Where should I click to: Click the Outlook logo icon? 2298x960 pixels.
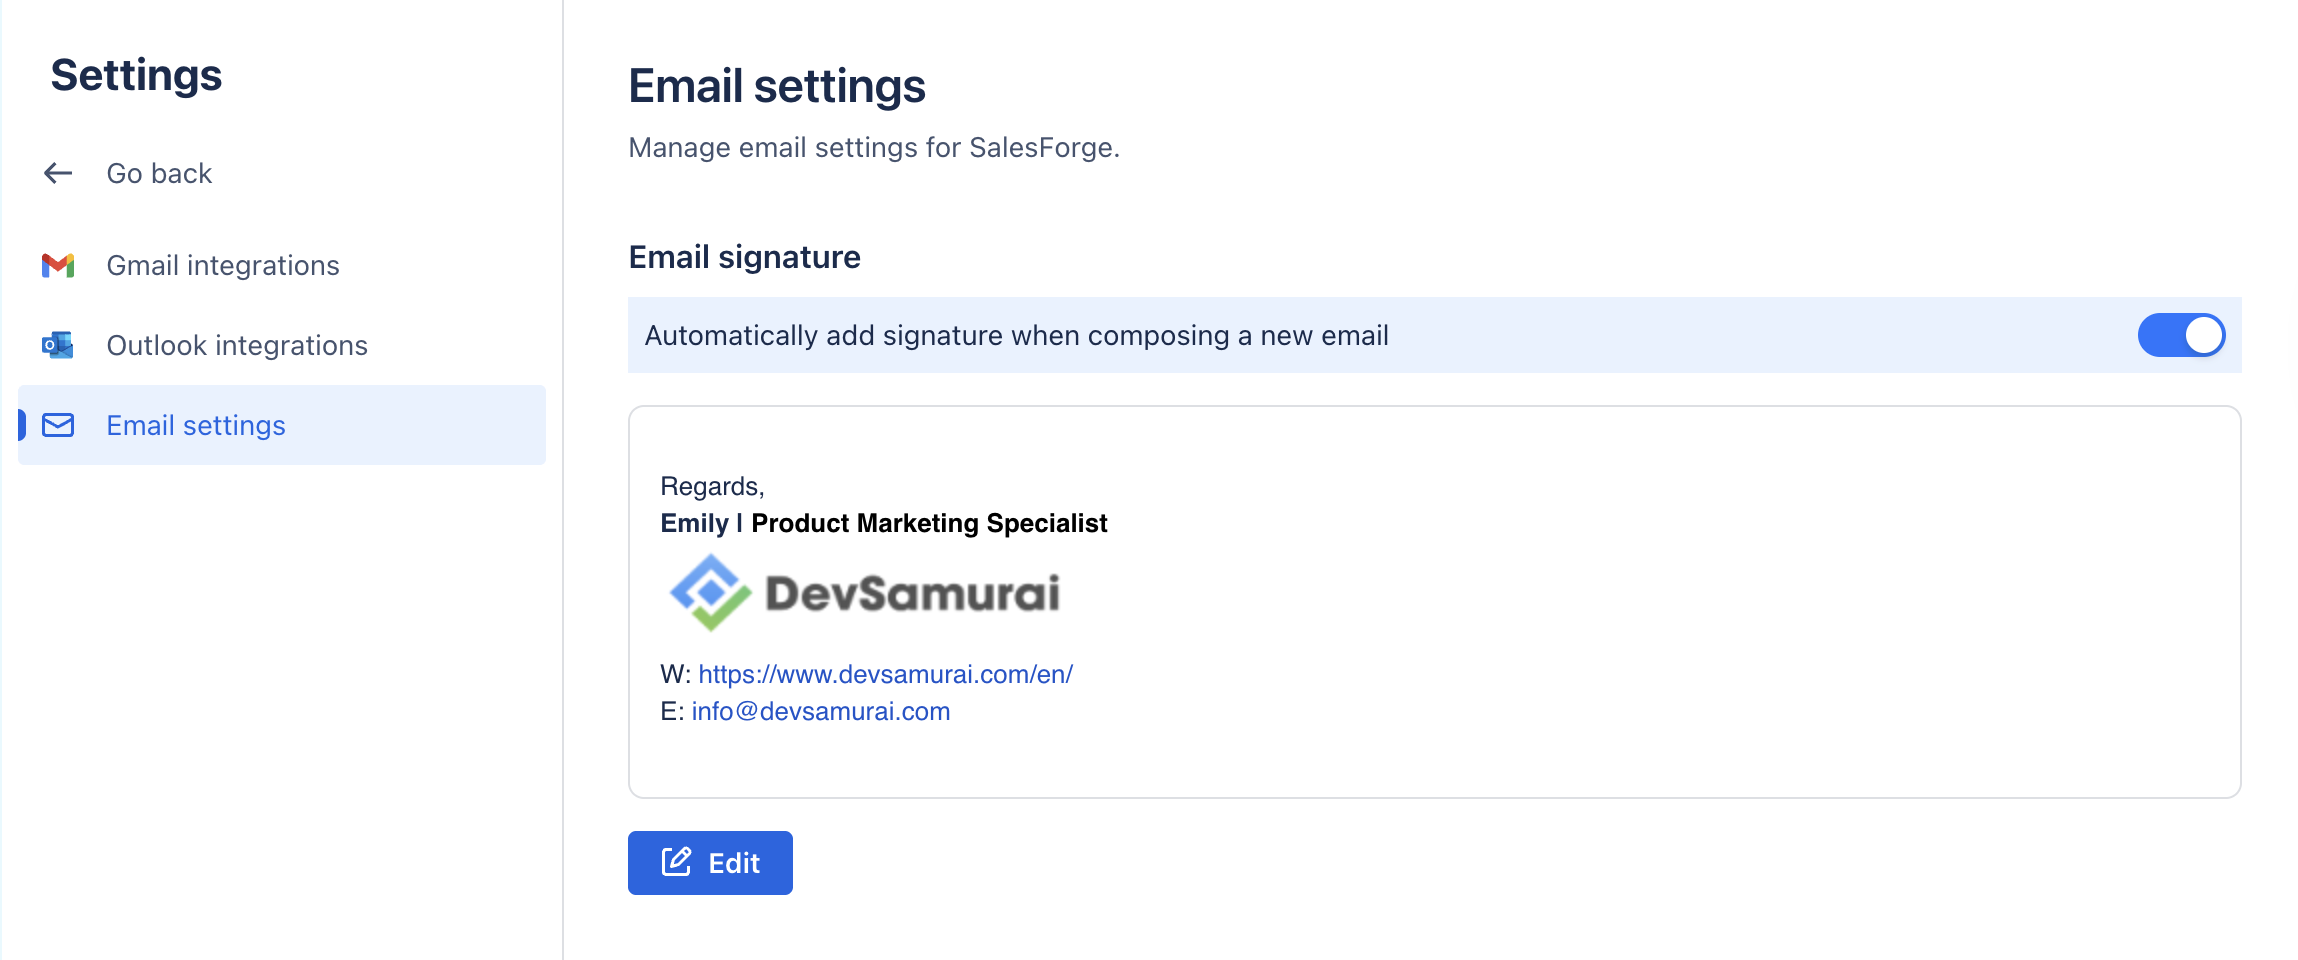click(58, 345)
